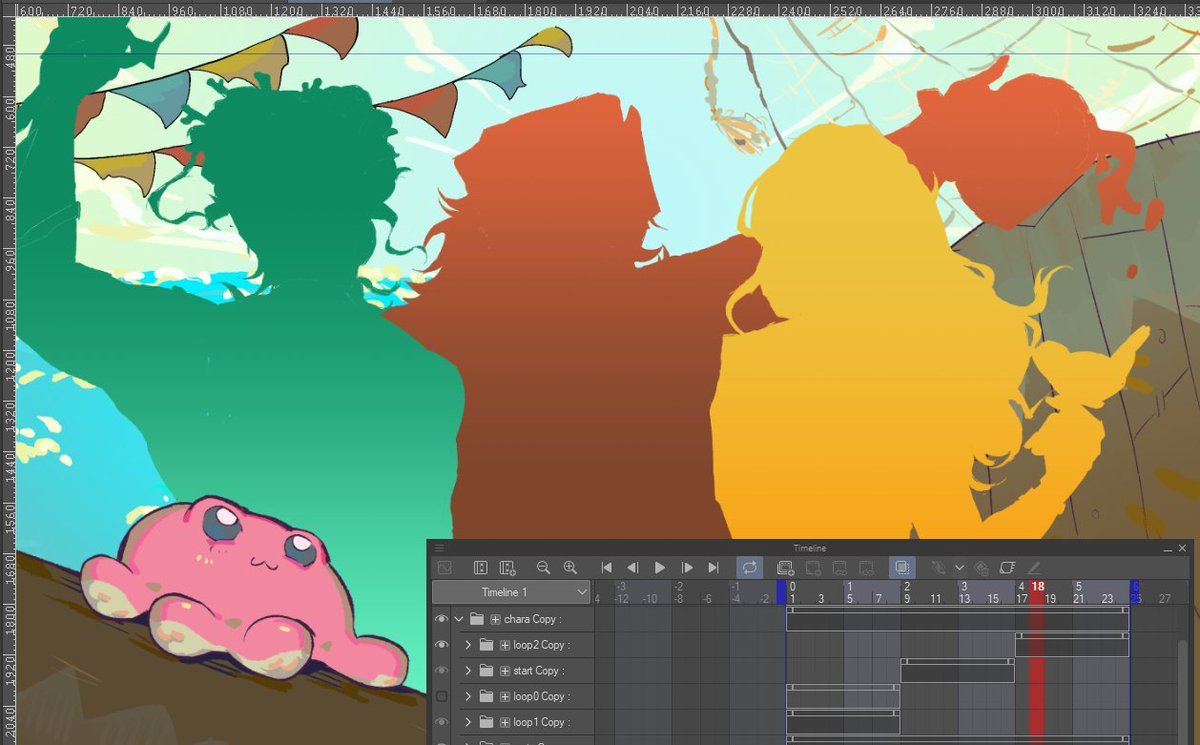Screen dimensions: 1200x745
Task: Open keyframe interpolation dropdown arrow
Action: point(959,567)
